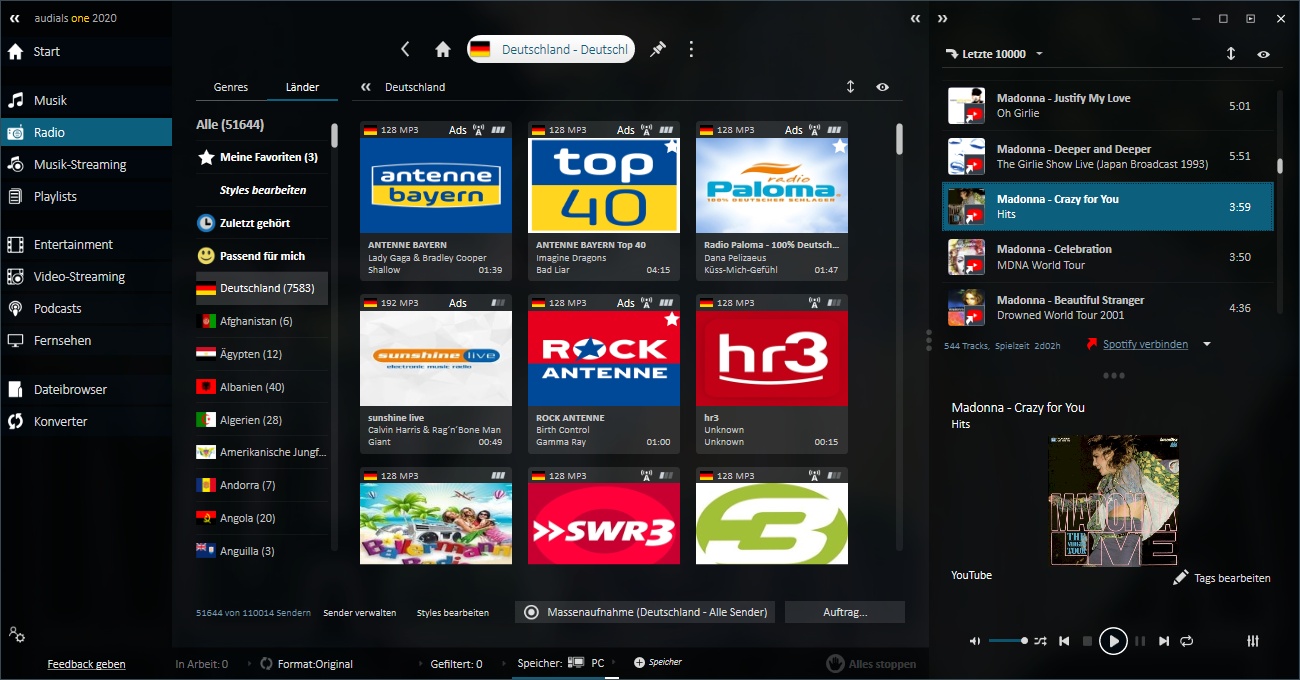Expand the right player panel
This screenshot has width=1300, height=680.
point(942,18)
